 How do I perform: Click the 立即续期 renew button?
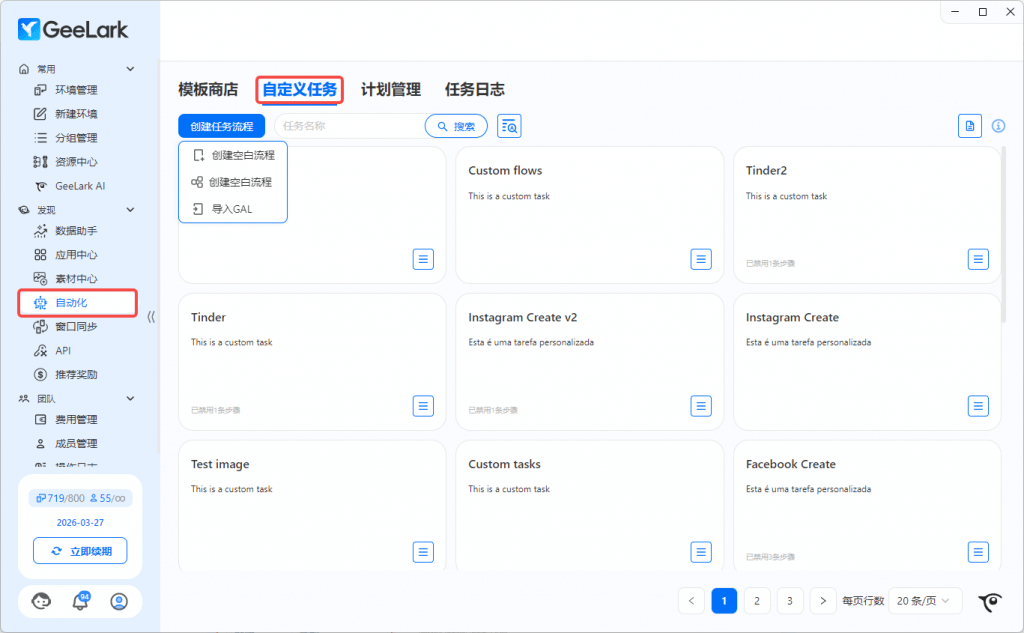[80, 551]
